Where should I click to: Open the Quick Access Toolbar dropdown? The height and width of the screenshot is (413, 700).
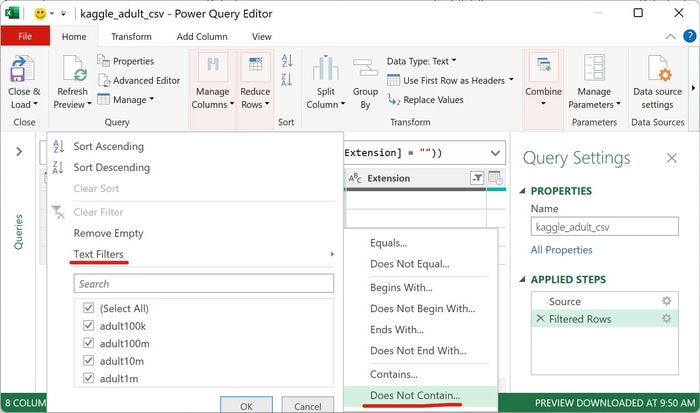coord(63,14)
